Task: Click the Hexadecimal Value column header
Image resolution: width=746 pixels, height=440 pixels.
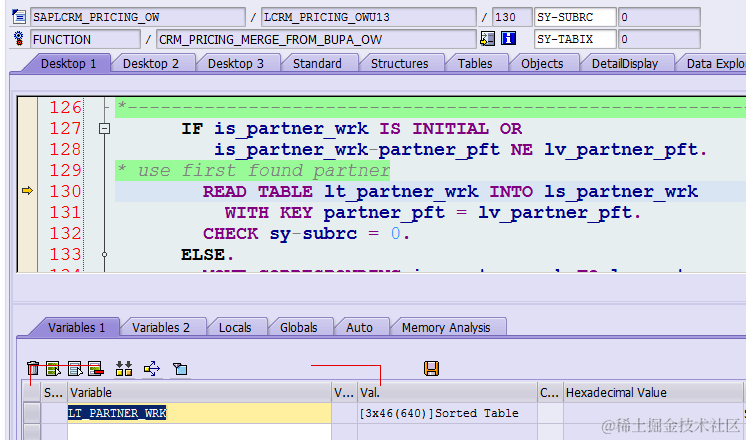Action: (653, 392)
